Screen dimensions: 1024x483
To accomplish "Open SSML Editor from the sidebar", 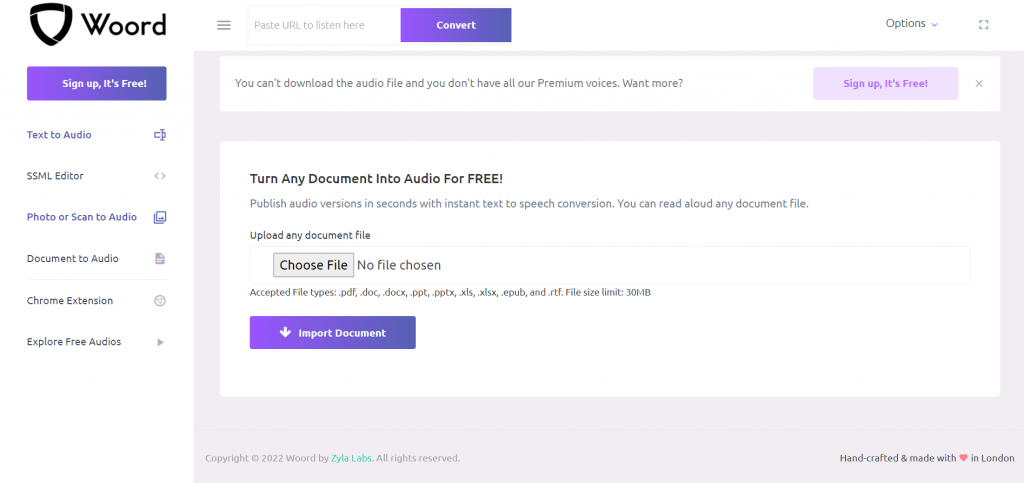I will tap(55, 176).
